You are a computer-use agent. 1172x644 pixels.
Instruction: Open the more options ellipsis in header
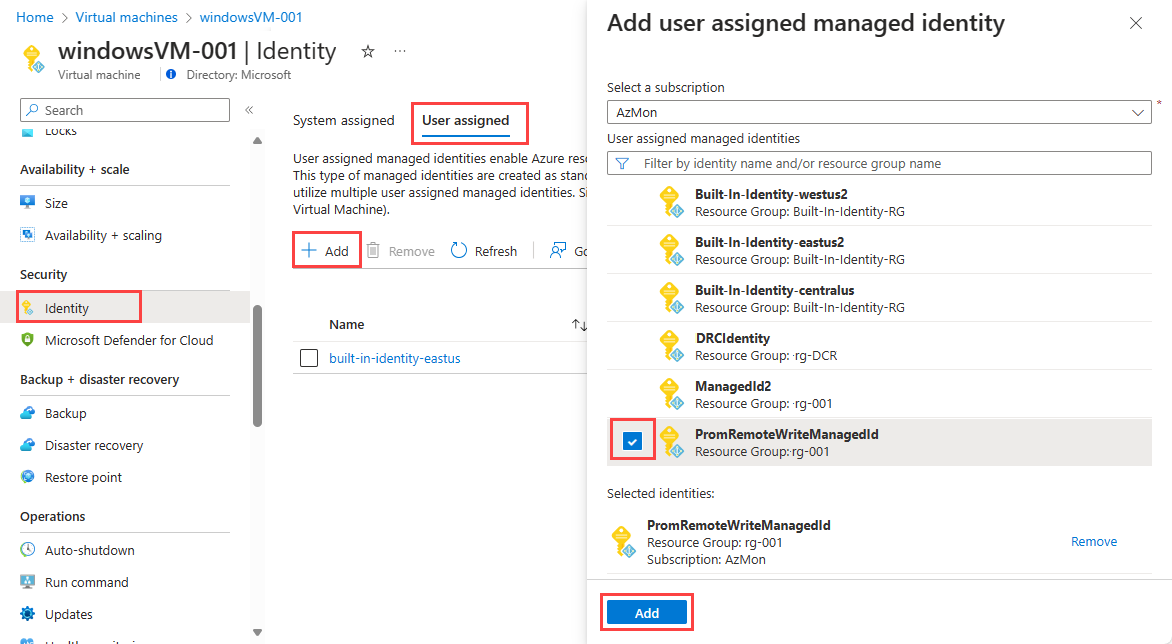(x=400, y=51)
